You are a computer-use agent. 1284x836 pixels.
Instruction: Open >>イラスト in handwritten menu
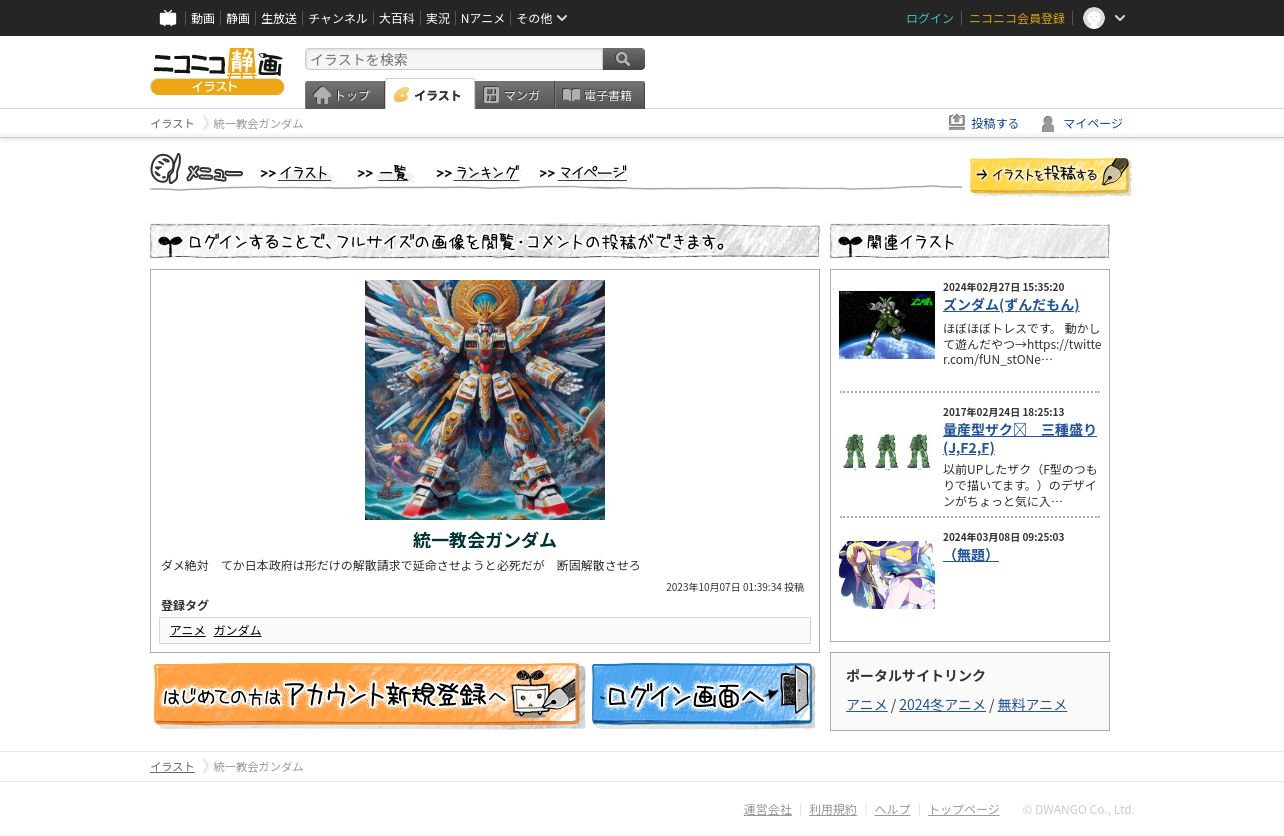(296, 173)
